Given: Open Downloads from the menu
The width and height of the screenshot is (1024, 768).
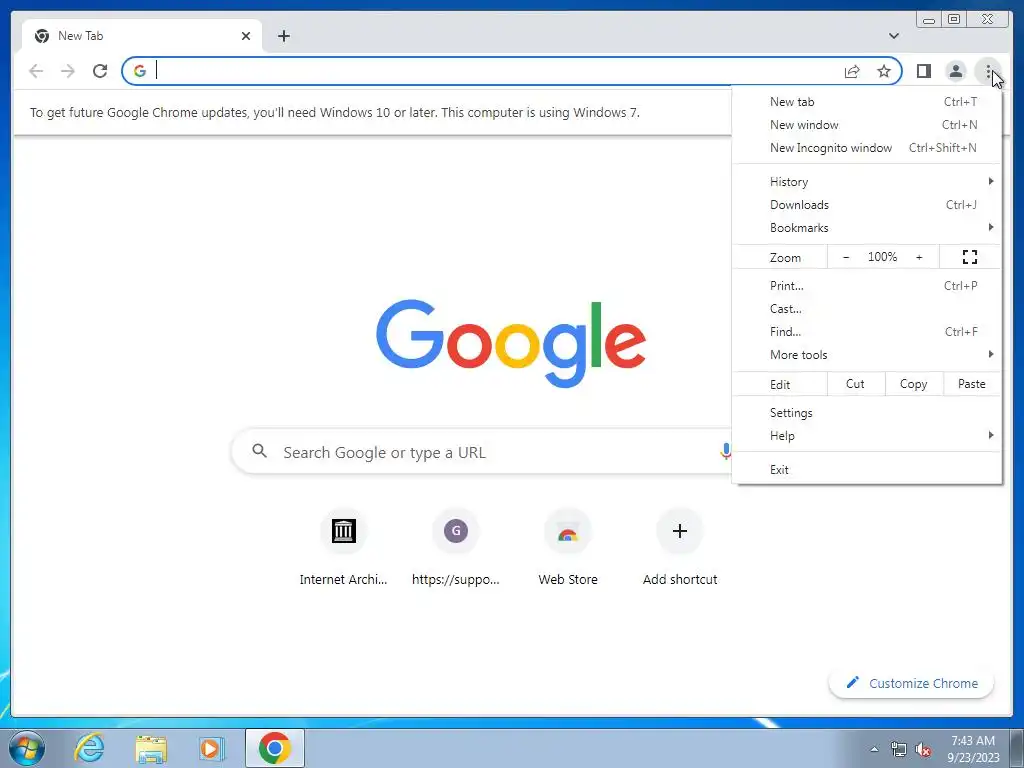Looking at the screenshot, I should [867, 204].
